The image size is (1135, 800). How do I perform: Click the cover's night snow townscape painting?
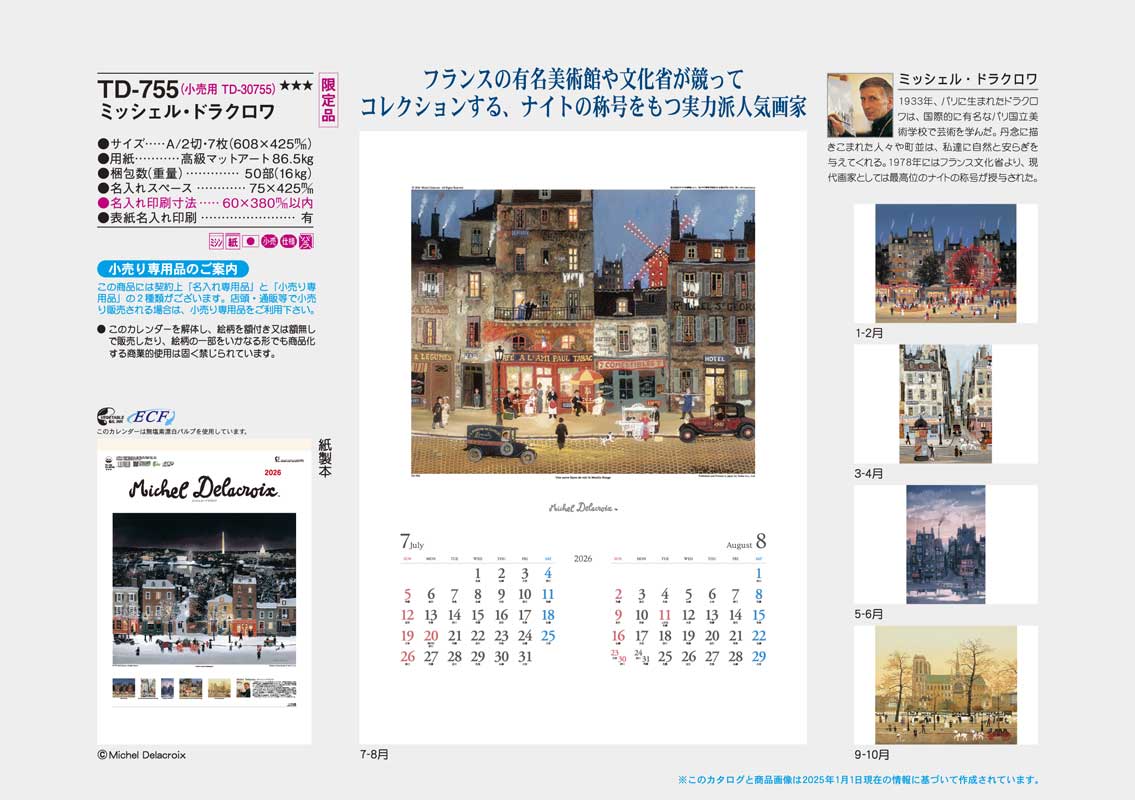pyautogui.click(x=204, y=588)
